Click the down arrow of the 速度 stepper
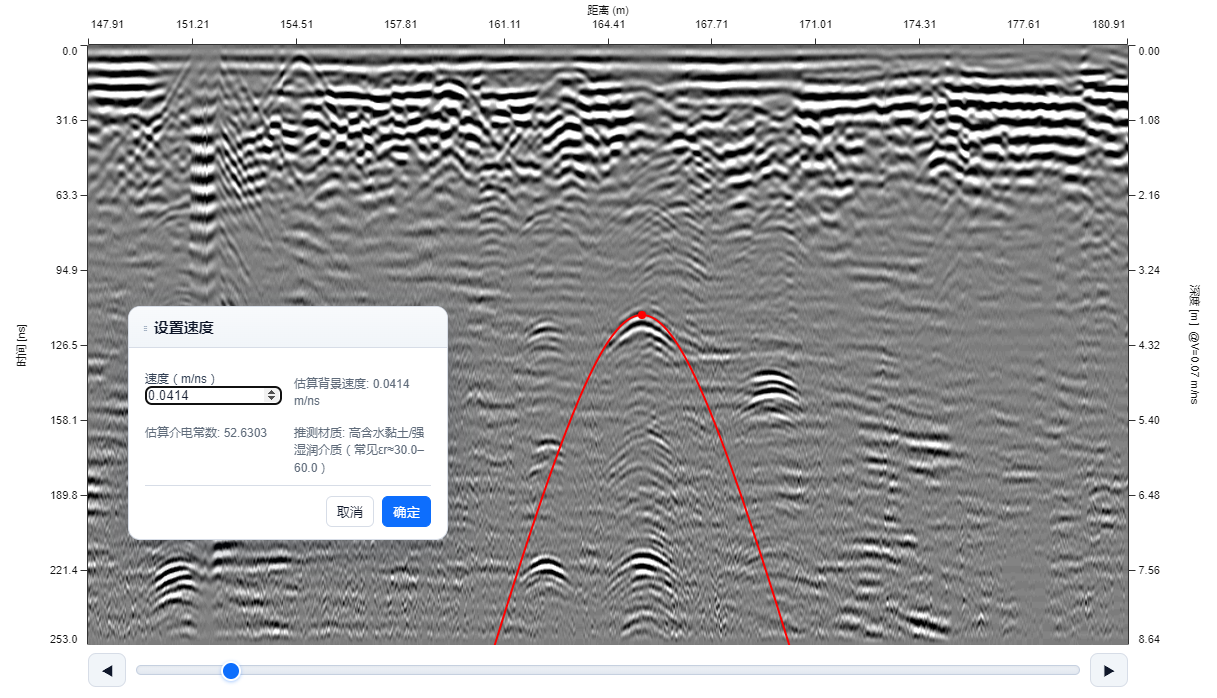Viewport: 1217px width, 698px height. pyautogui.click(x=272, y=399)
